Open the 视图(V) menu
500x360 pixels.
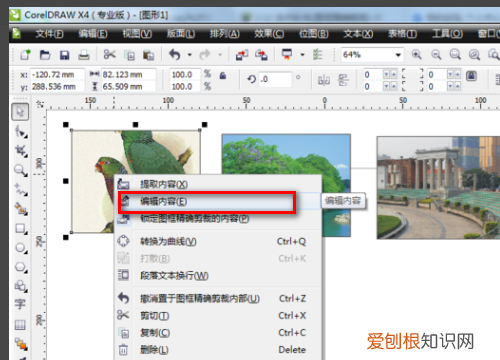tap(137, 34)
